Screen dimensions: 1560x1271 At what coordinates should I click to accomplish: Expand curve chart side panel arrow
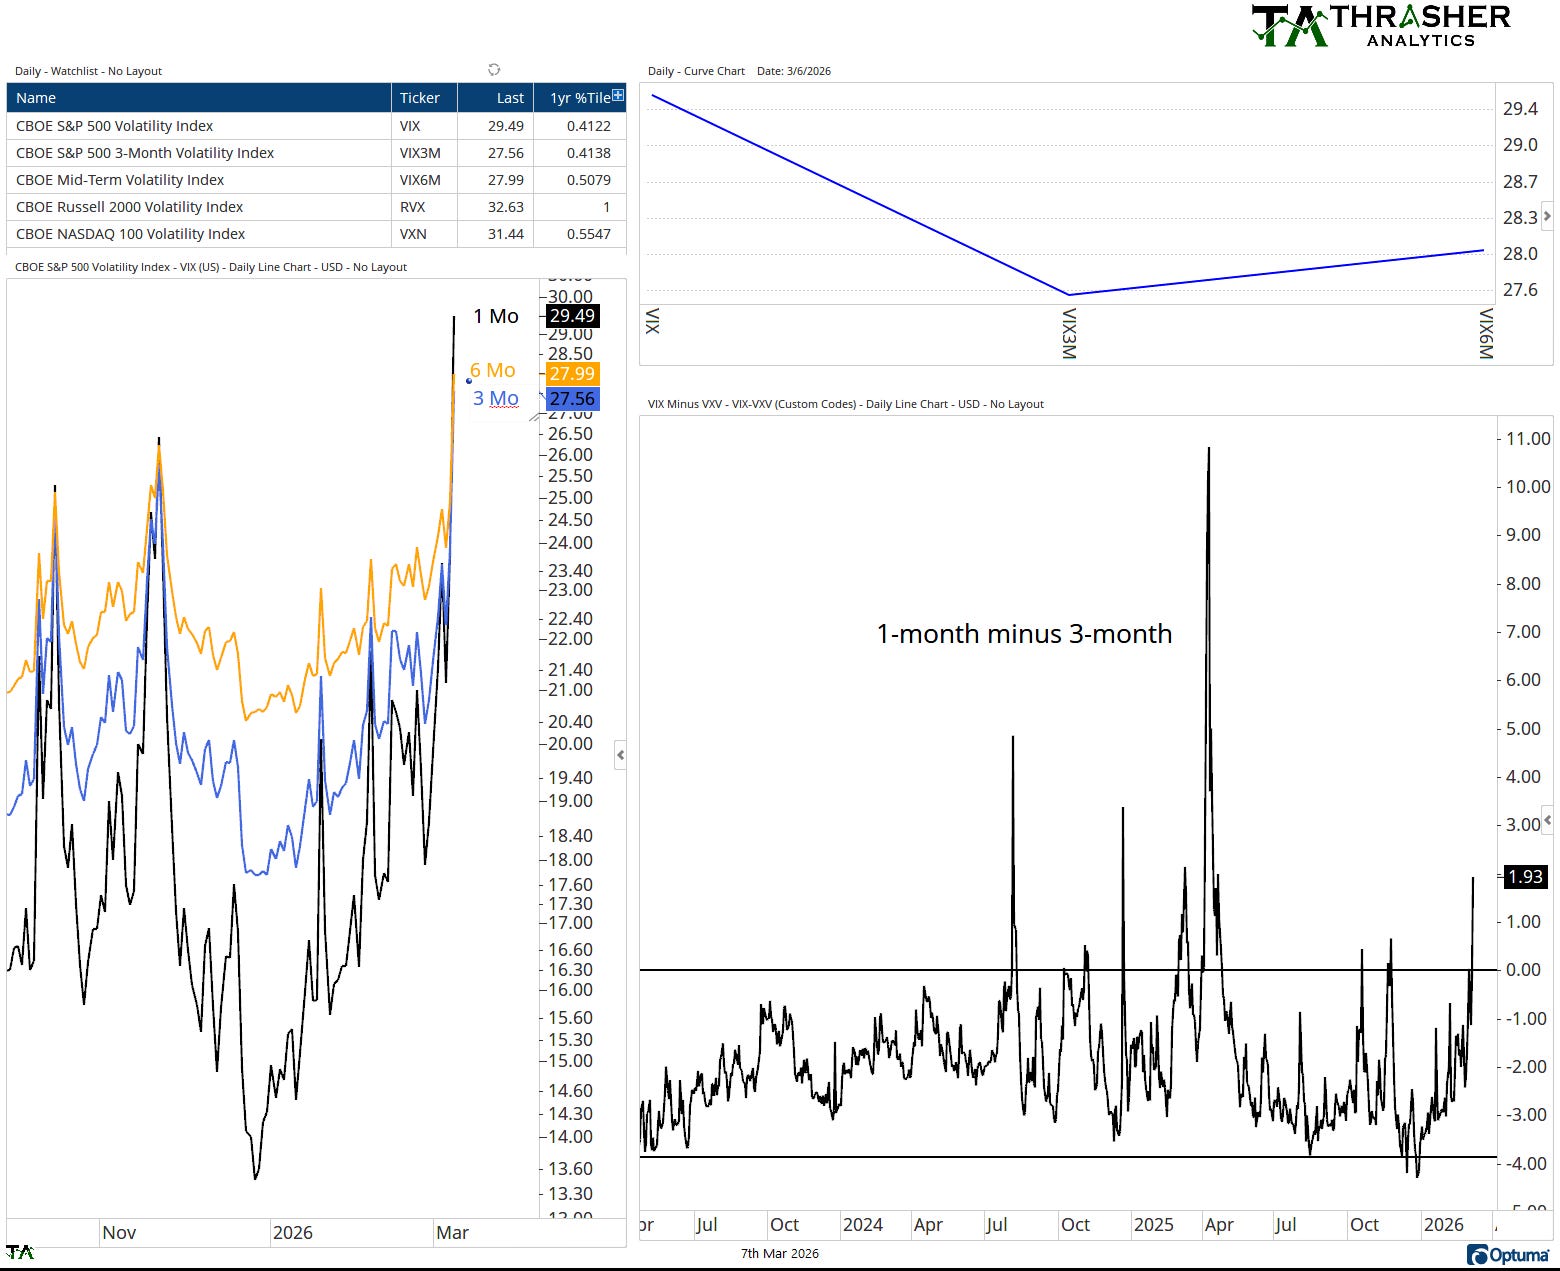pos(1547,216)
